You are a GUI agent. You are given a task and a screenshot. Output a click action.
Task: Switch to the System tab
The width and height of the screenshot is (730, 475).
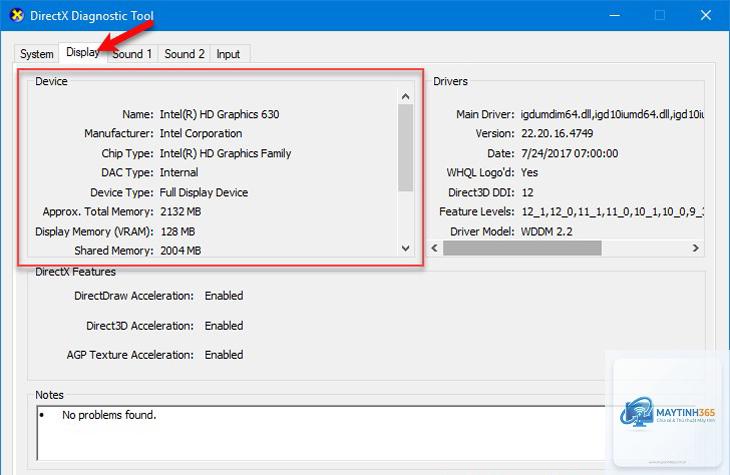[36, 54]
